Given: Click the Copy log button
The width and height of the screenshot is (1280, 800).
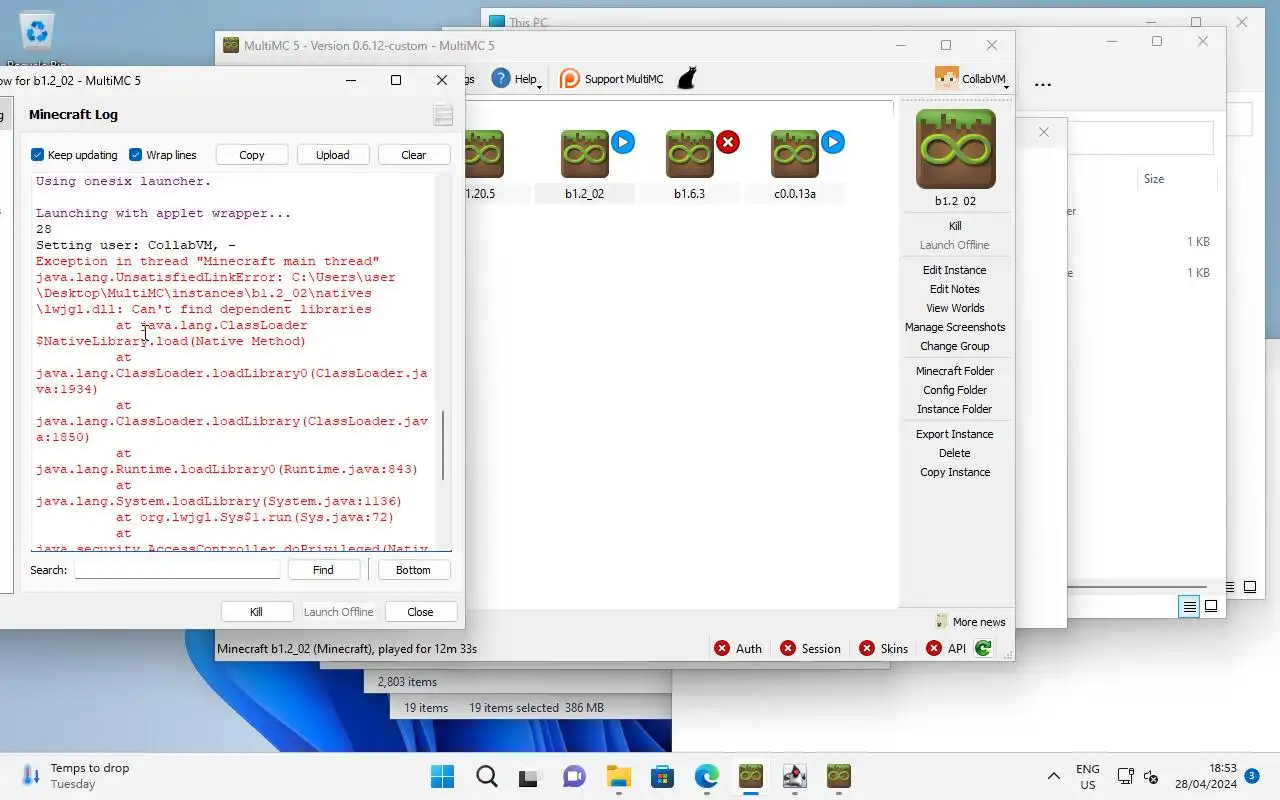Looking at the screenshot, I should [x=252, y=155].
